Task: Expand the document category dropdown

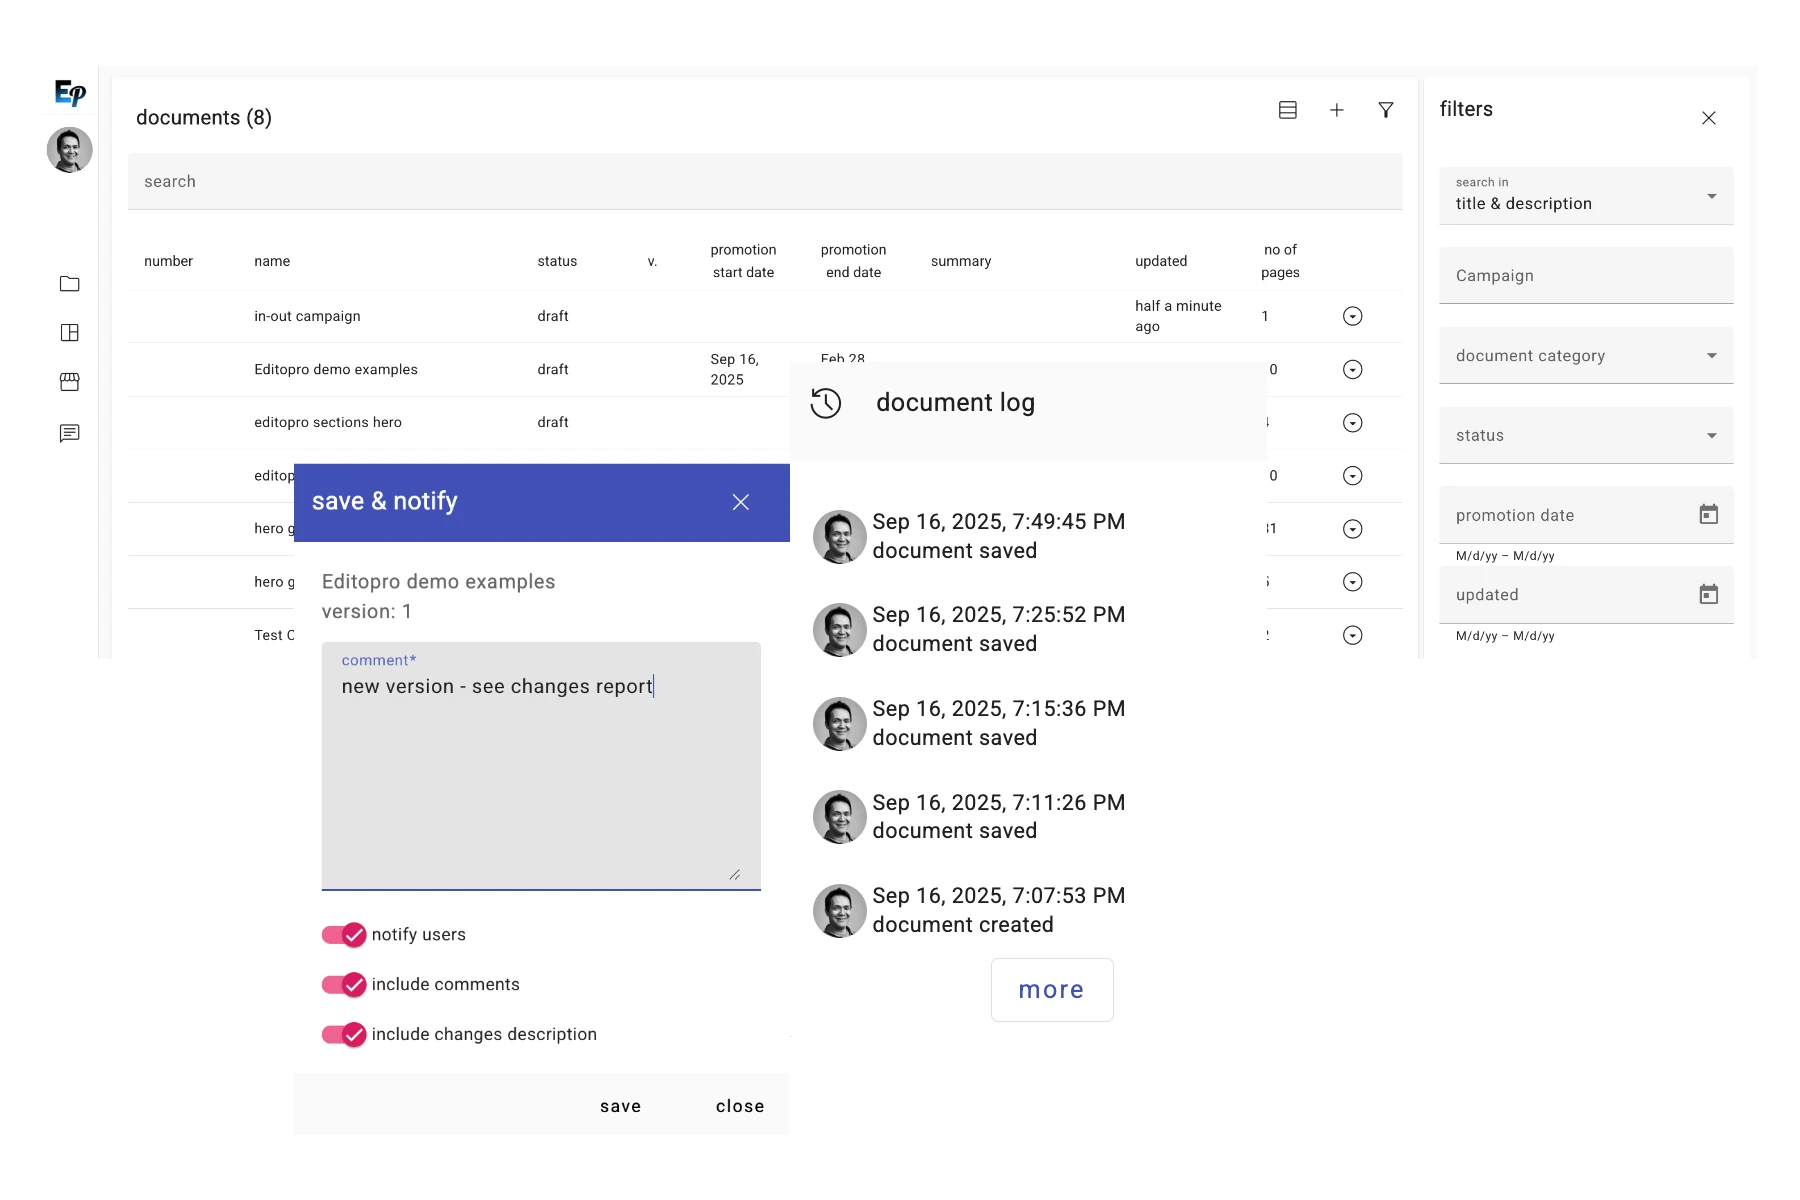Action: (x=1713, y=355)
